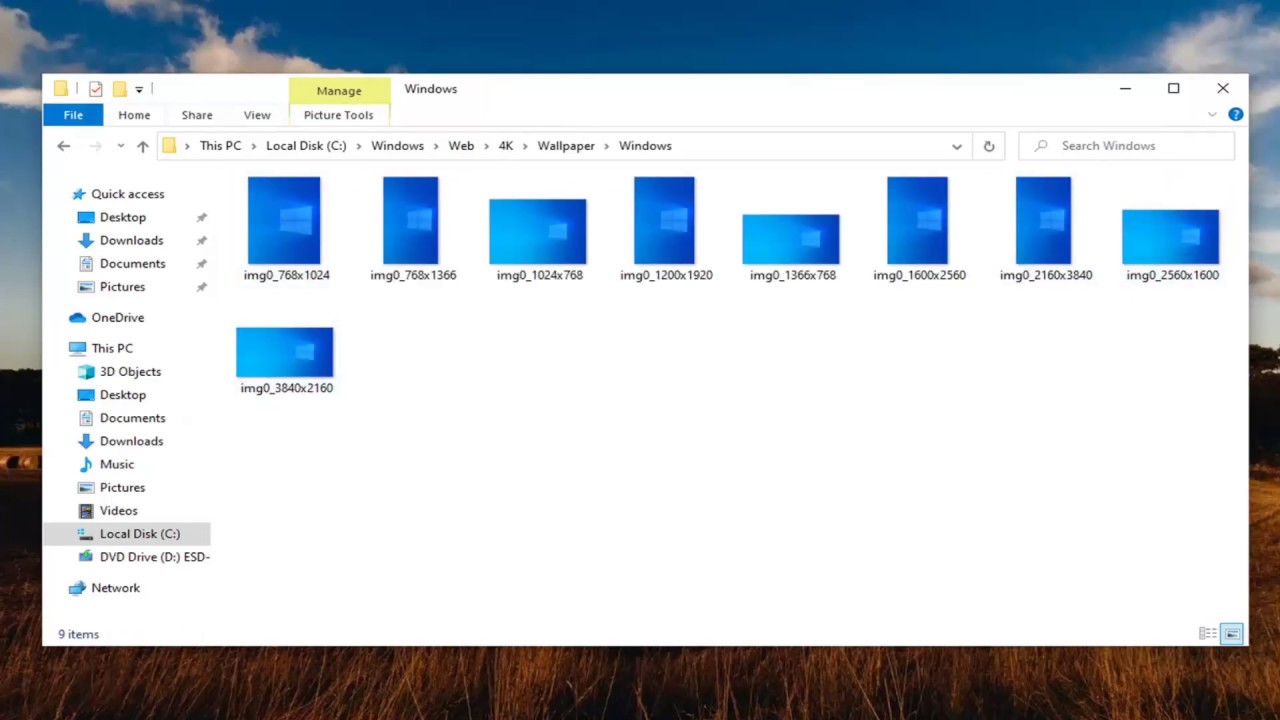Open the Music folder in the sidebar
The width and height of the screenshot is (1280, 720).
coord(116,464)
